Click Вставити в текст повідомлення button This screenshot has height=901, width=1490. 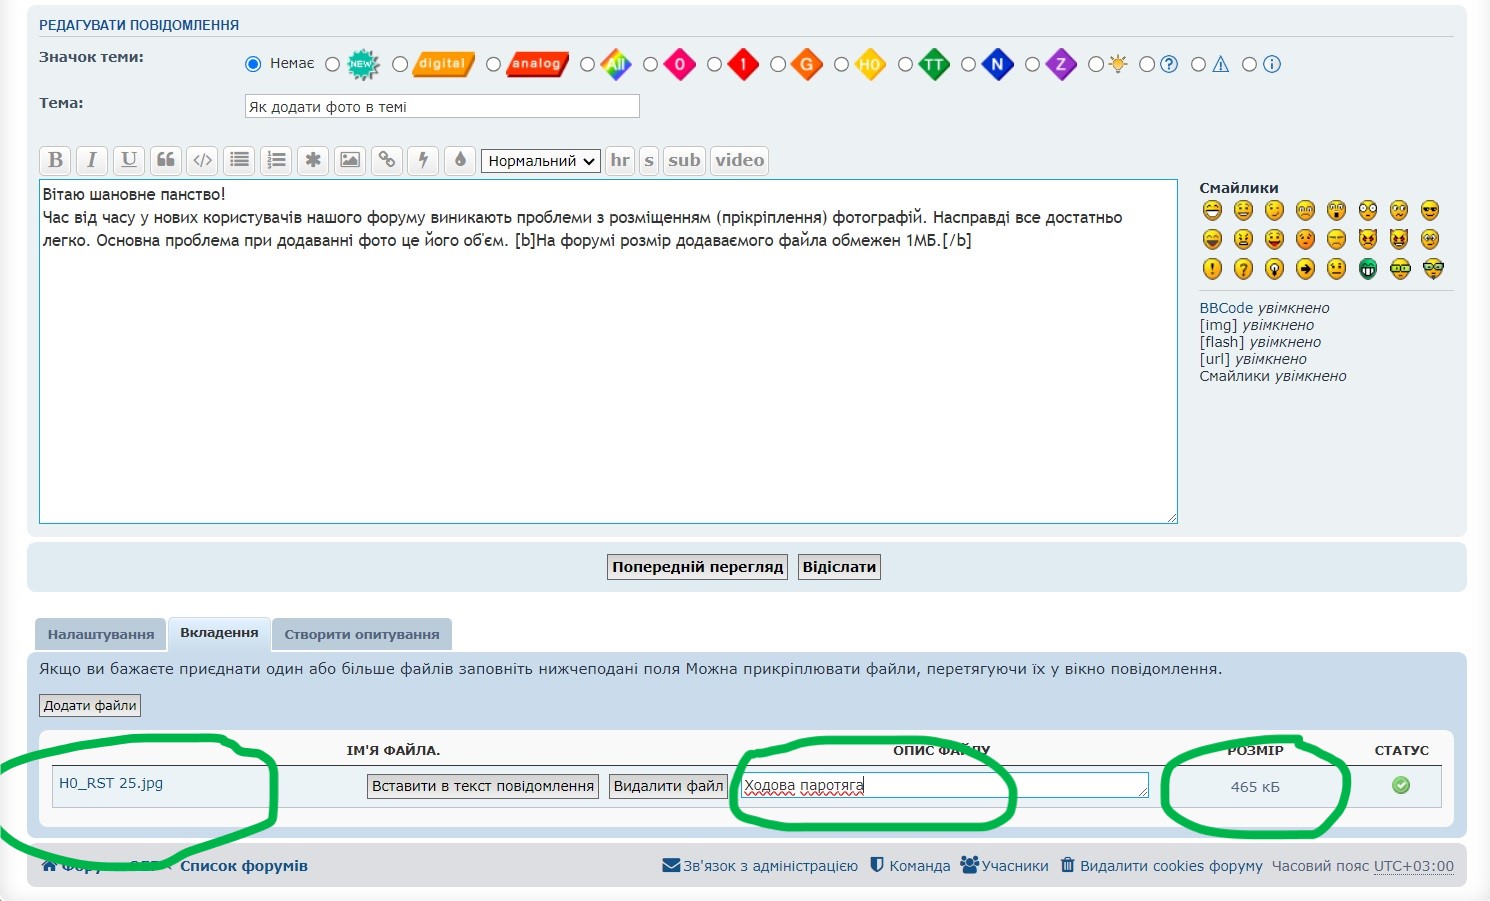pos(483,786)
